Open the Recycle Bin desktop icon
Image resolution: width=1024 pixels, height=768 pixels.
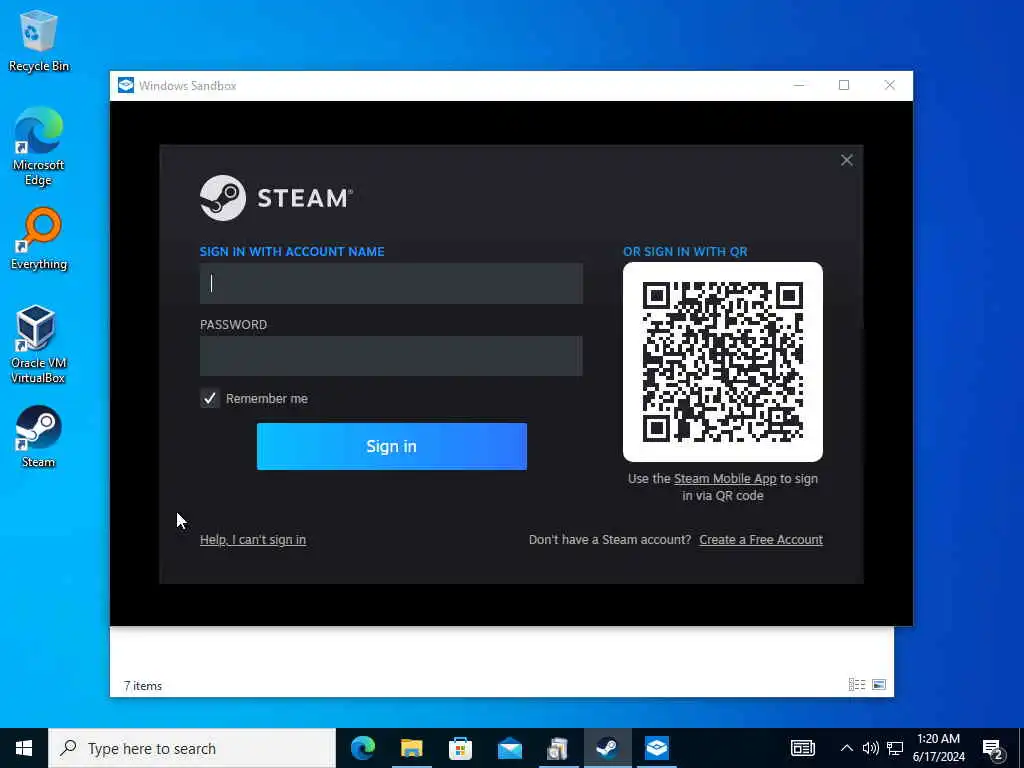click(x=39, y=40)
